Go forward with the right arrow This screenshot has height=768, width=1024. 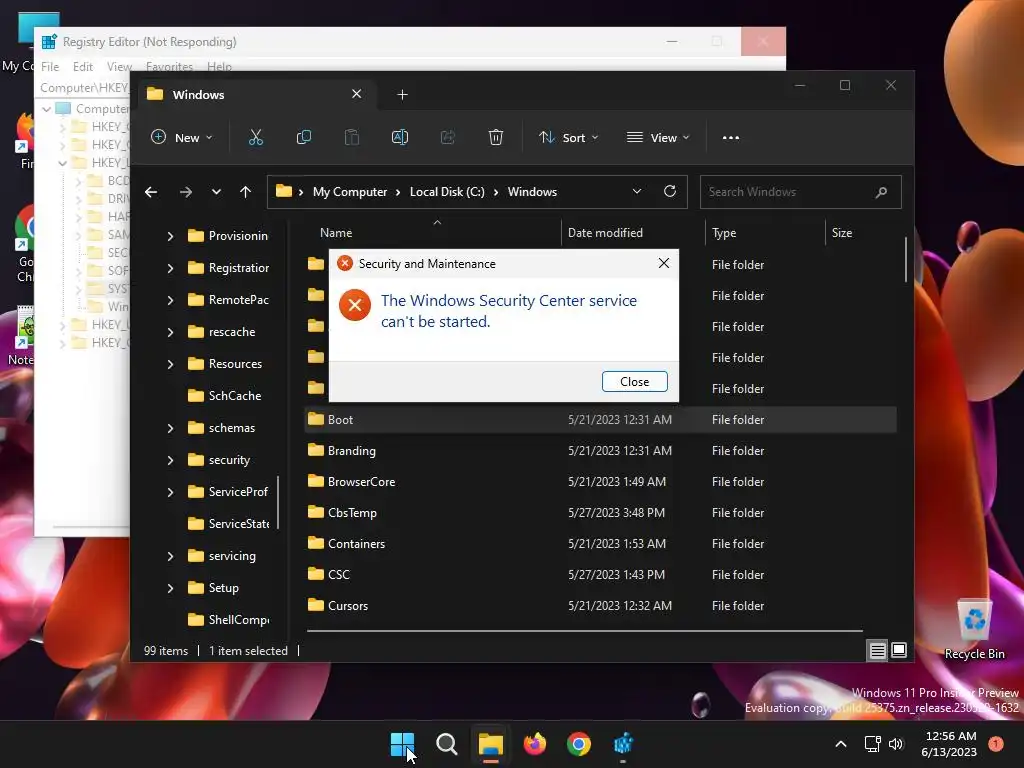[x=185, y=192]
